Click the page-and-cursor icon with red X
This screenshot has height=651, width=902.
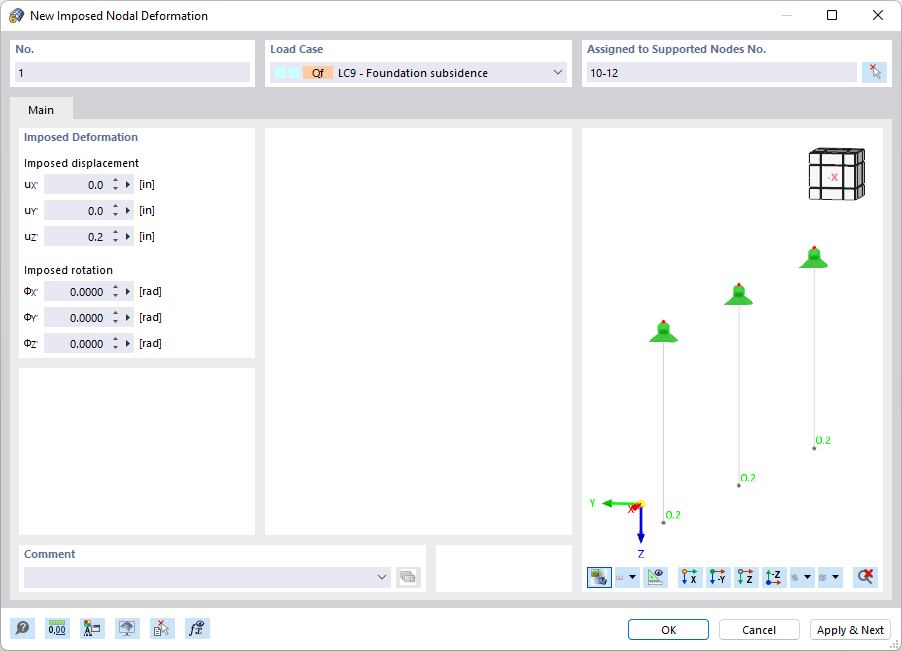[162, 629]
